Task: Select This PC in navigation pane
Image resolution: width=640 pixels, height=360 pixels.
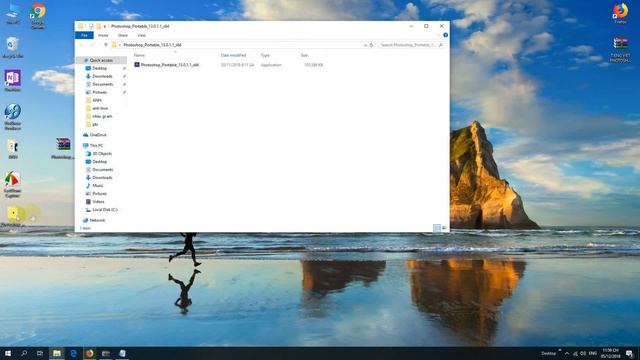Action: click(96, 145)
